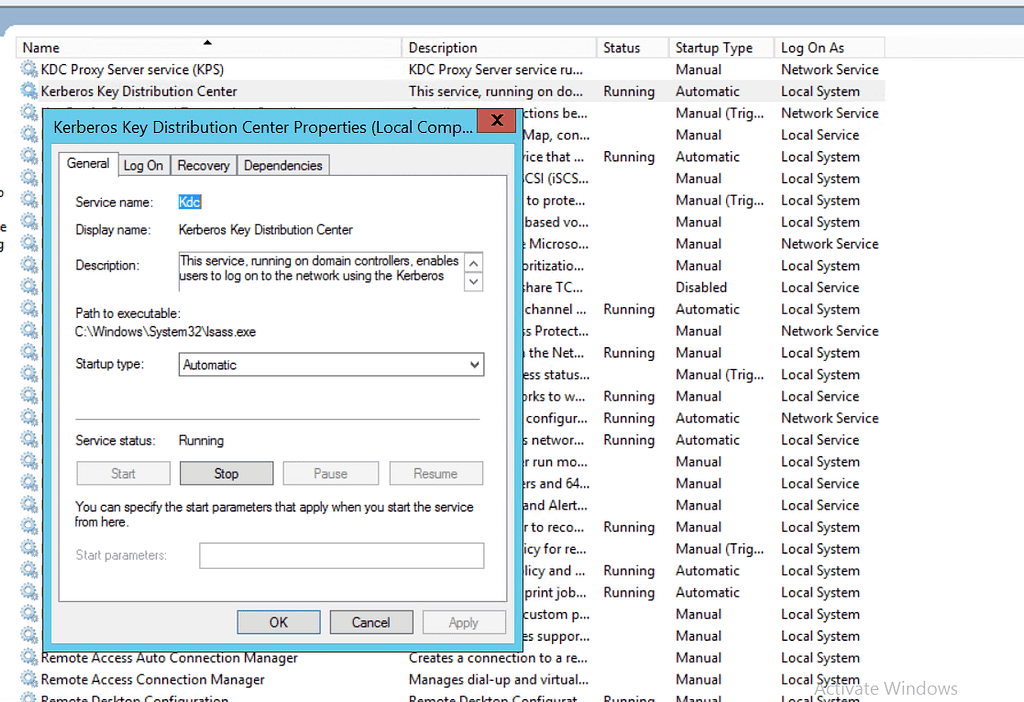Click the gear icon beside KDC Proxy Server service
The height and width of the screenshot is (702, 1024).
coord(28,69)
